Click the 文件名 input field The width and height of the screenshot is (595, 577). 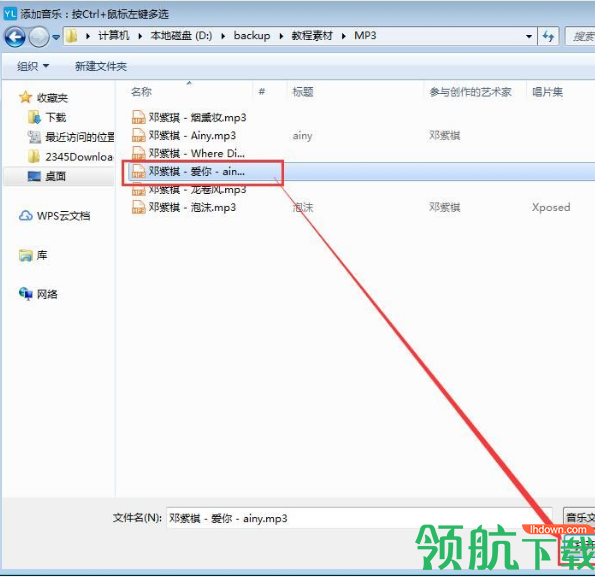click(x=359, y=518)
